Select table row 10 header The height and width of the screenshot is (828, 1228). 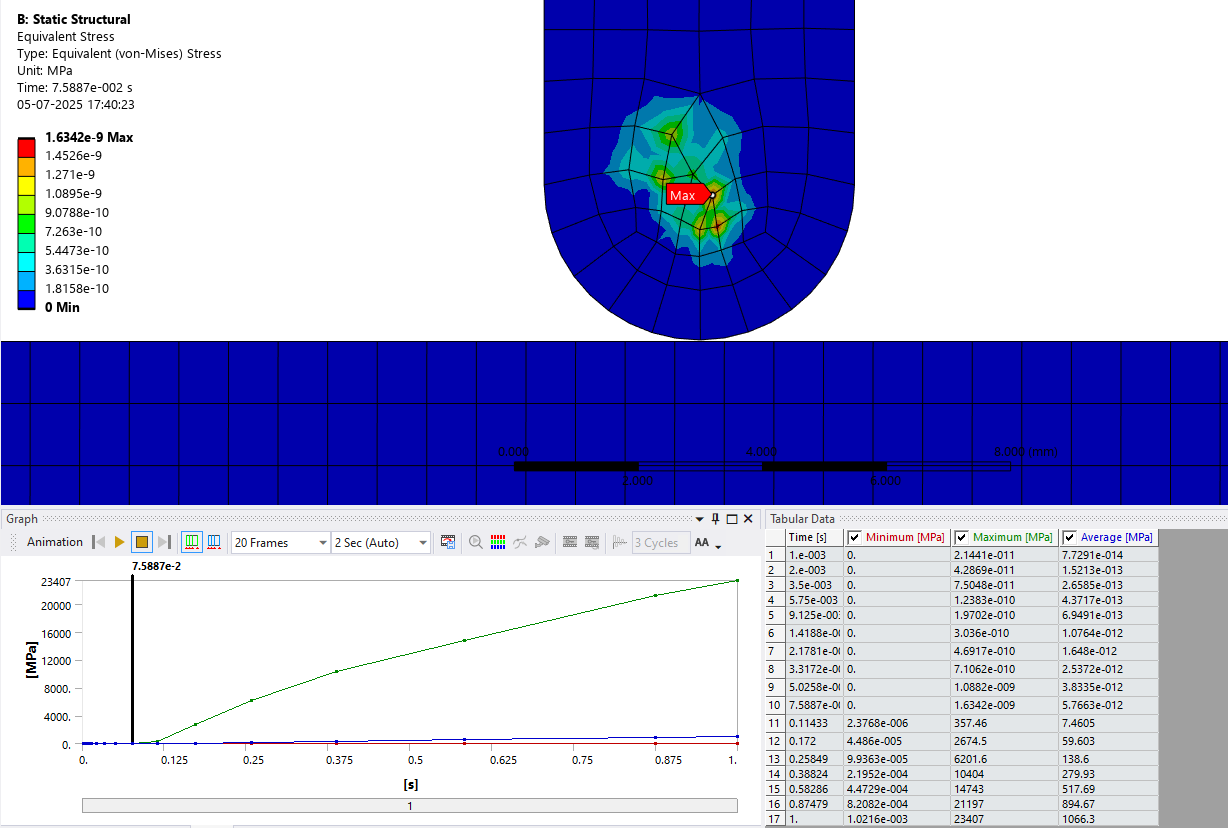point(775,705)
